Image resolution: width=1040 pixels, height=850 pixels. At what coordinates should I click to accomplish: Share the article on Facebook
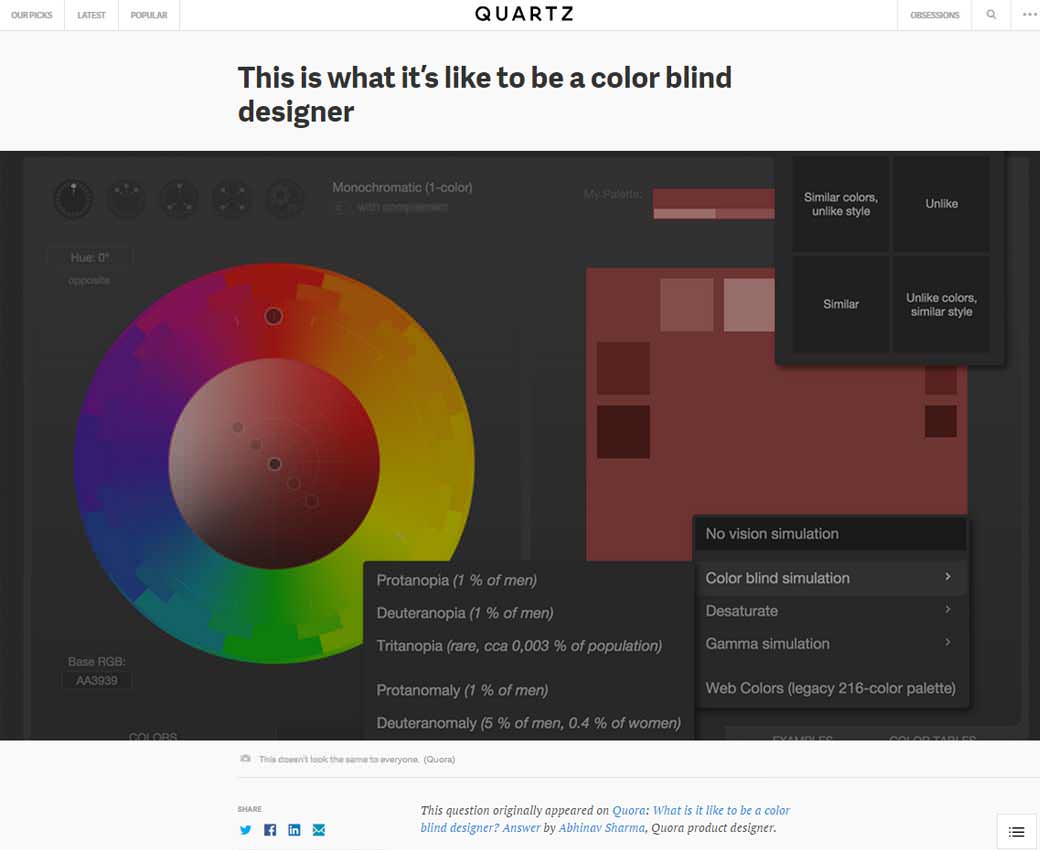269,830
